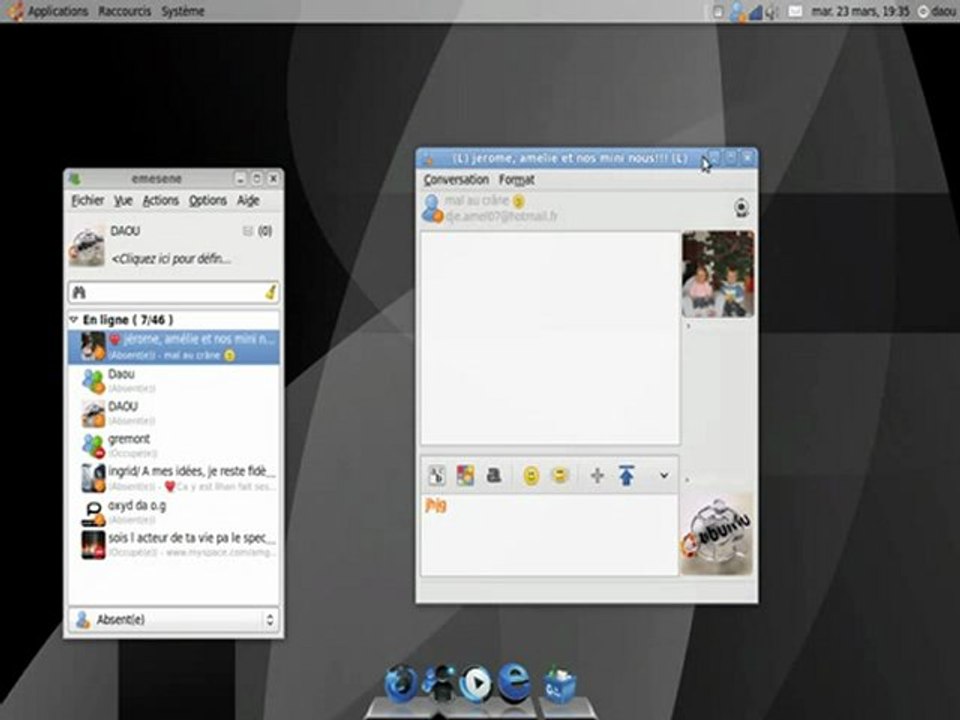Open the font selection icon in chat toolbar
Viewport: 960px width, 720px height.
(x=436, y=476)
